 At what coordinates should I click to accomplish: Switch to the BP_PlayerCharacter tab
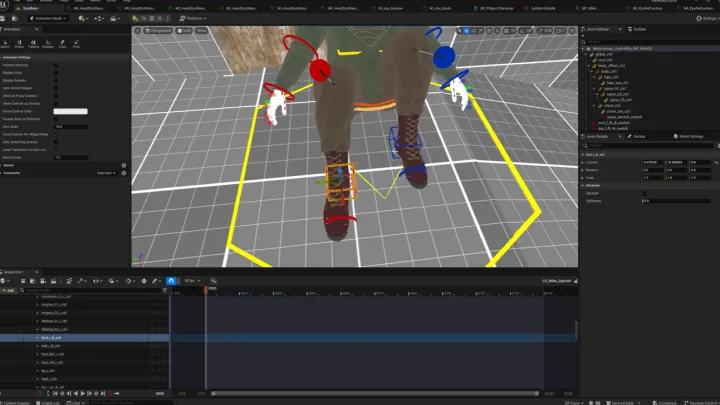click(494, 8)
